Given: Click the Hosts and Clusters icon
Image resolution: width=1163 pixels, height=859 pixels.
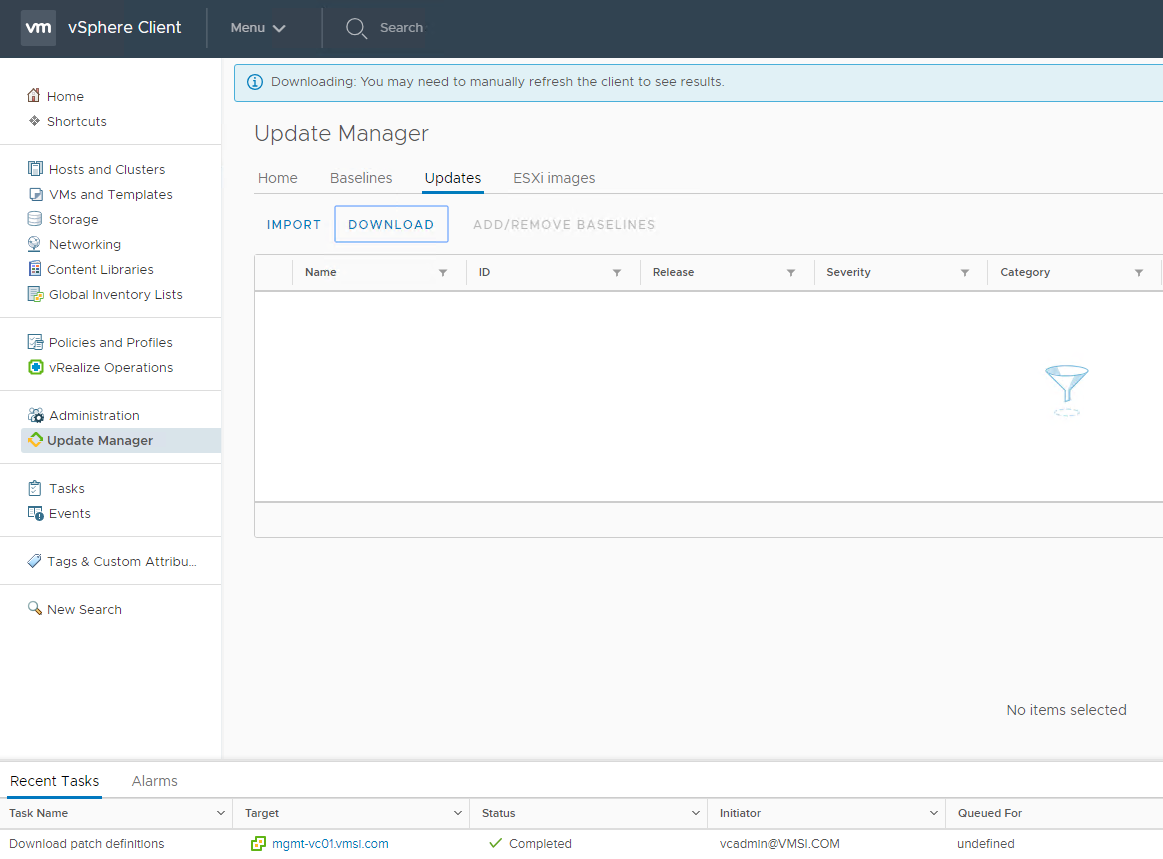Looking at the screenshot, I should (36, 169).
